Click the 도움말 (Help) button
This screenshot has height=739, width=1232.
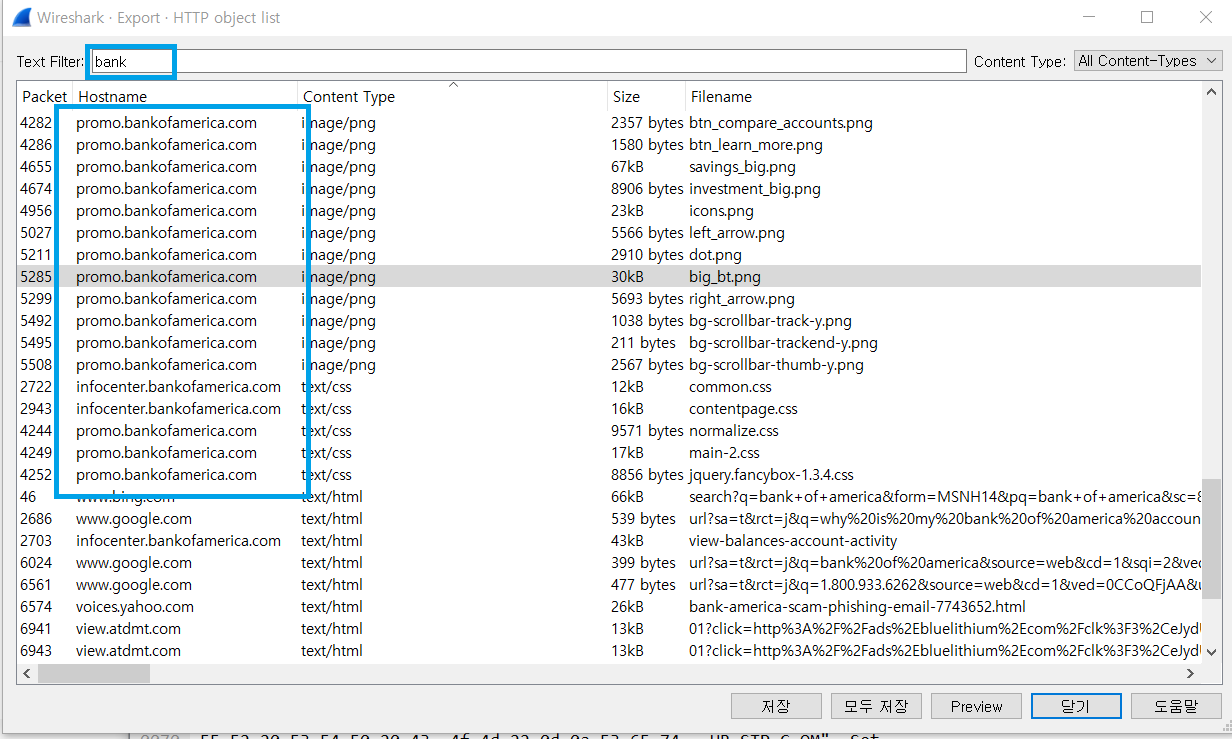coord(1176,706)
